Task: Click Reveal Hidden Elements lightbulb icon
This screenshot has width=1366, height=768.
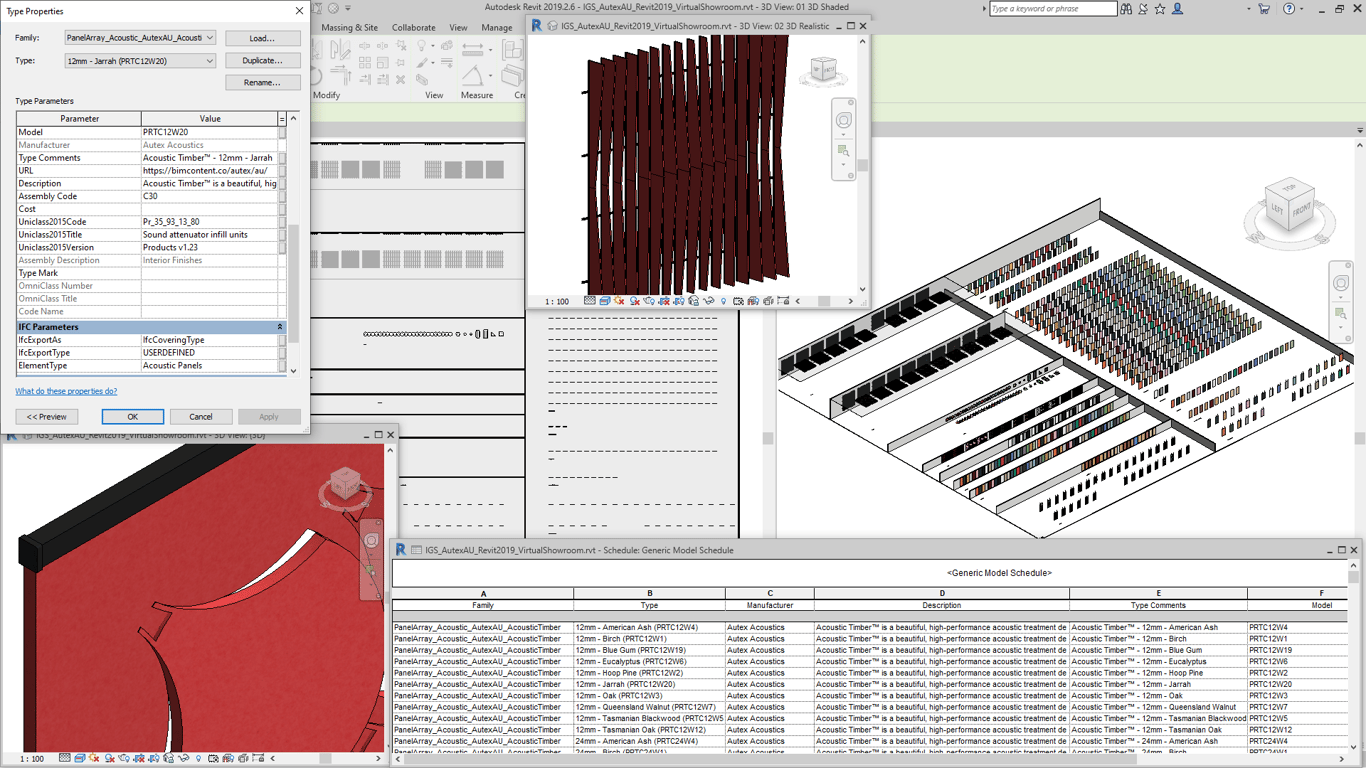Action: 723,299
